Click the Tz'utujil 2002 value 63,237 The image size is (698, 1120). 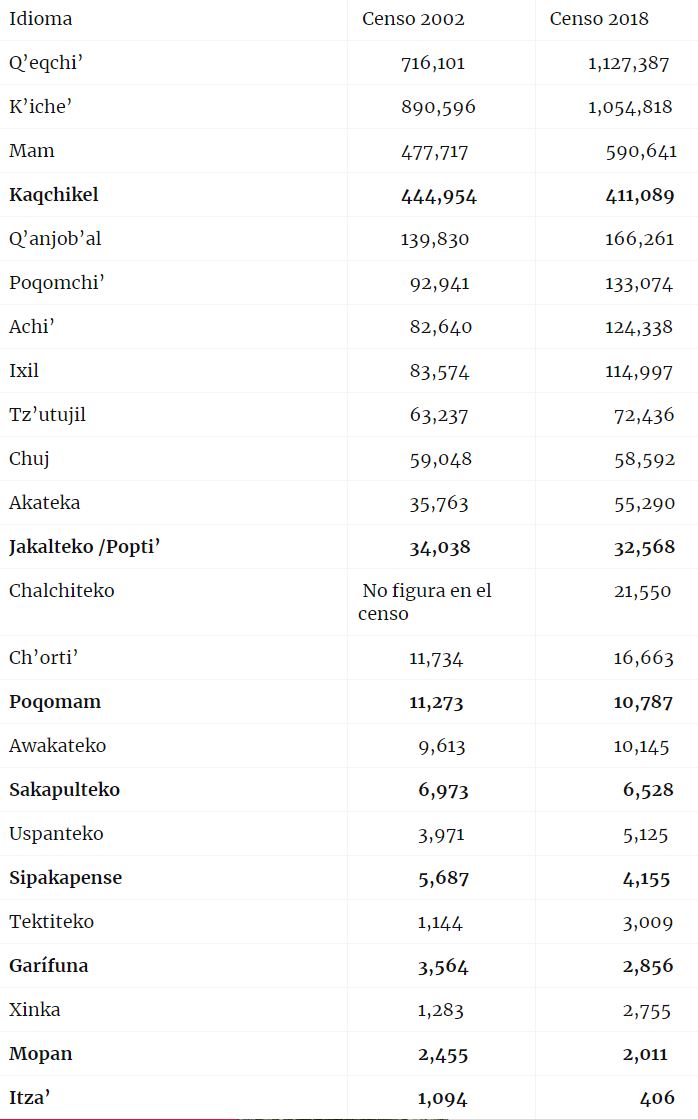[x=439, y=415]
